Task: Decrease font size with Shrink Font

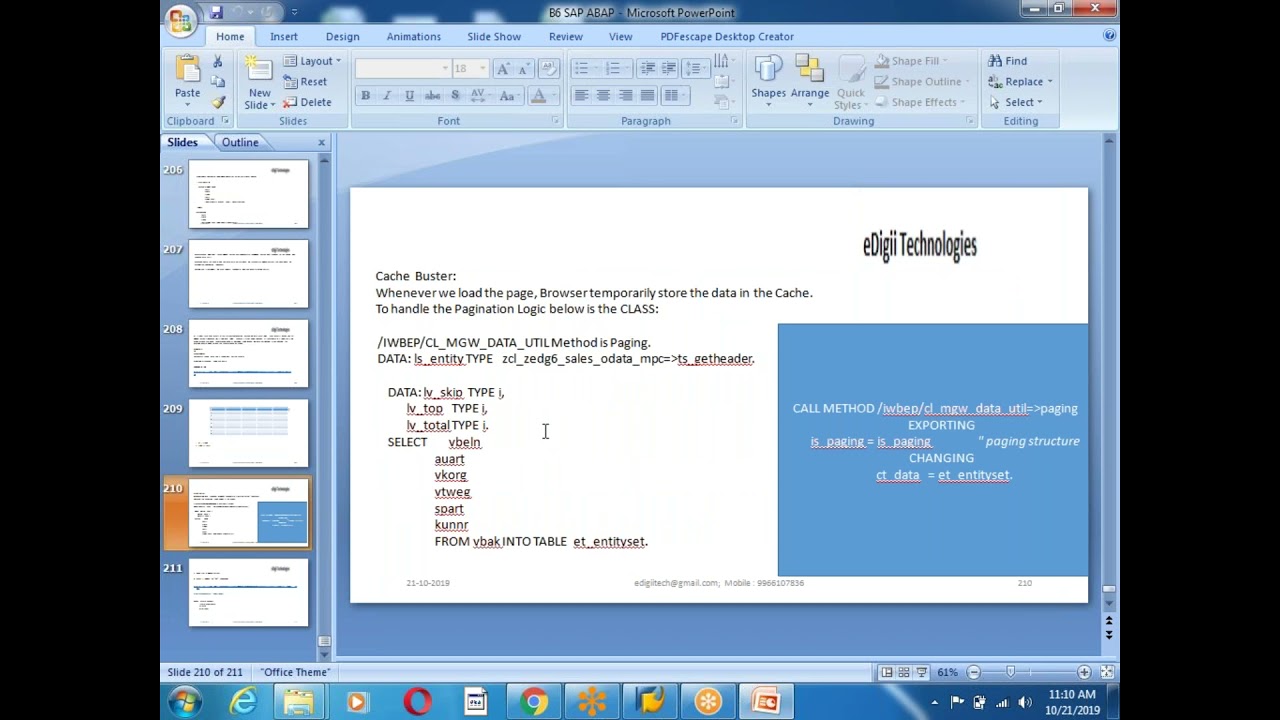Action: pos(524,69)
